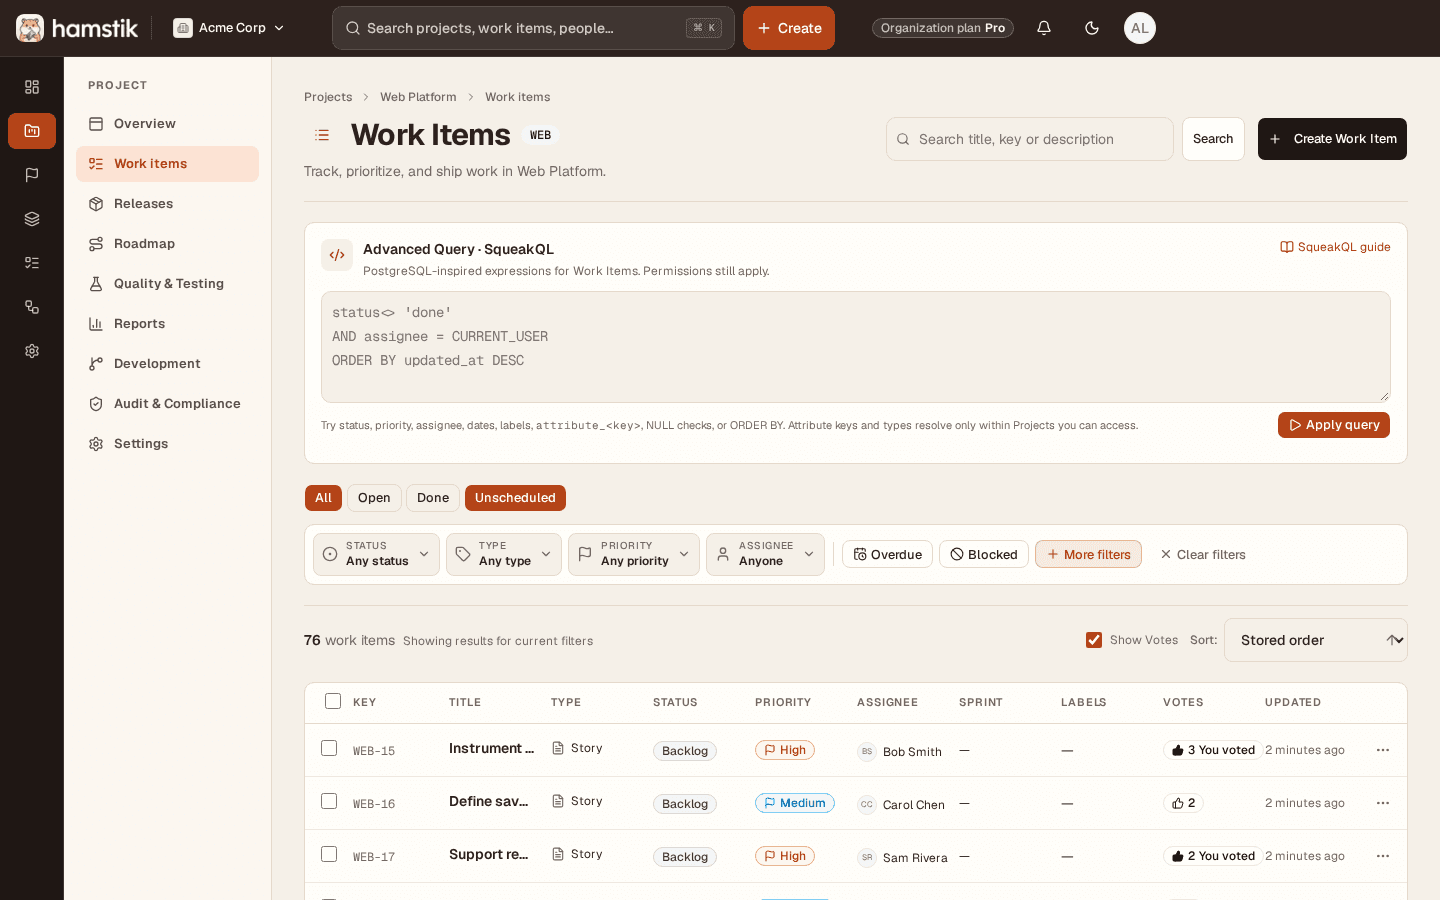Click the list view icon beside Work Items heading
Image resolution: width=1440 pixels, height=900 pixels.
point(322,135)
